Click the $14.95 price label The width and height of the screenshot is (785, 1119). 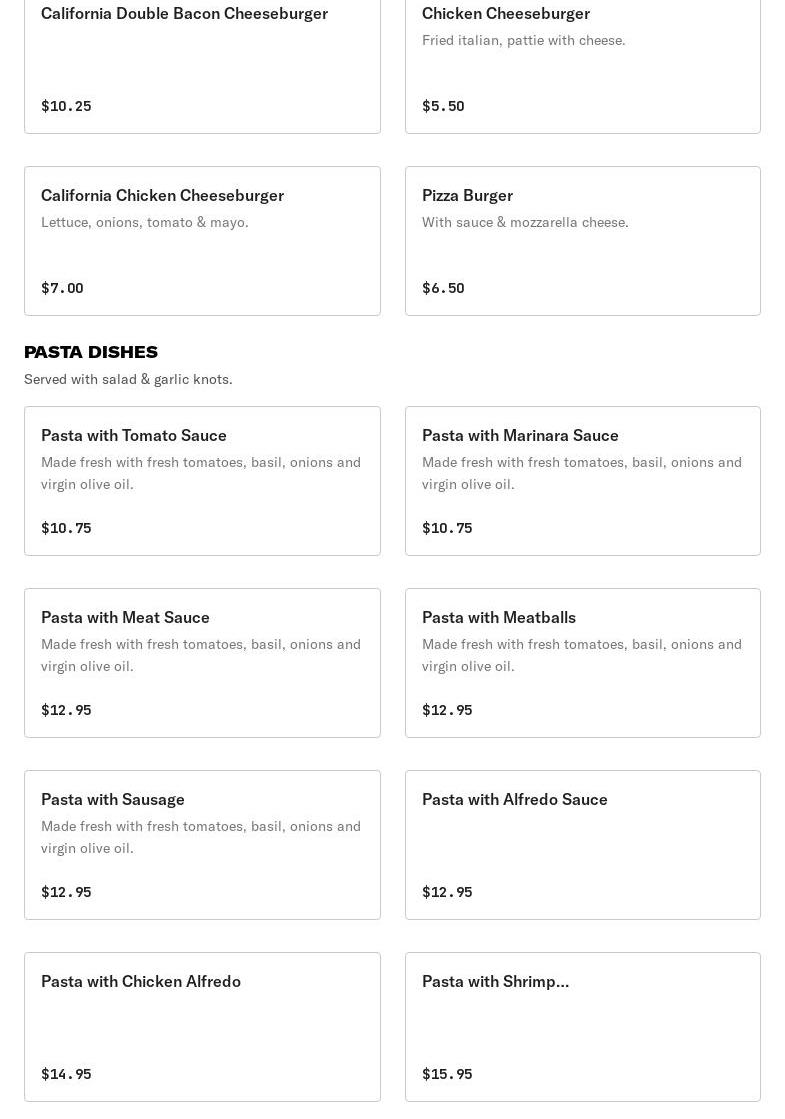[x=66, y=1074]
